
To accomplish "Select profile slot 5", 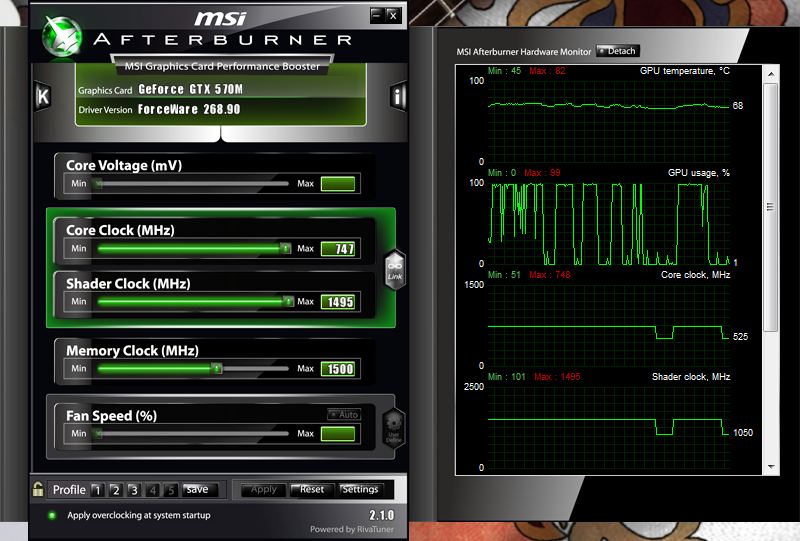I will tap(170, 490).
